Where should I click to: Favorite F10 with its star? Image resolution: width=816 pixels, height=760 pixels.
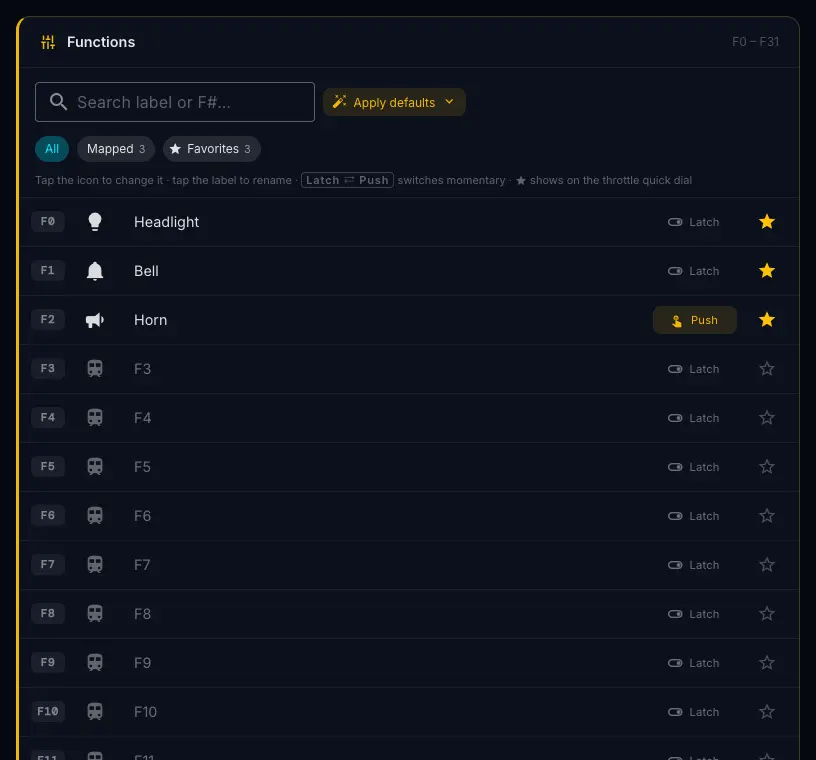(767, 711)
